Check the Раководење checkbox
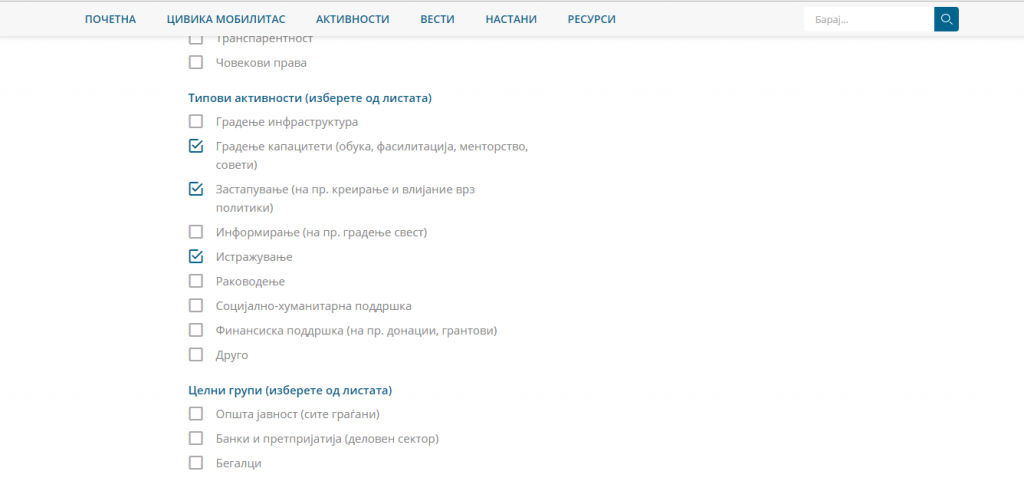 pyautogui.click(x=196, y=281)
